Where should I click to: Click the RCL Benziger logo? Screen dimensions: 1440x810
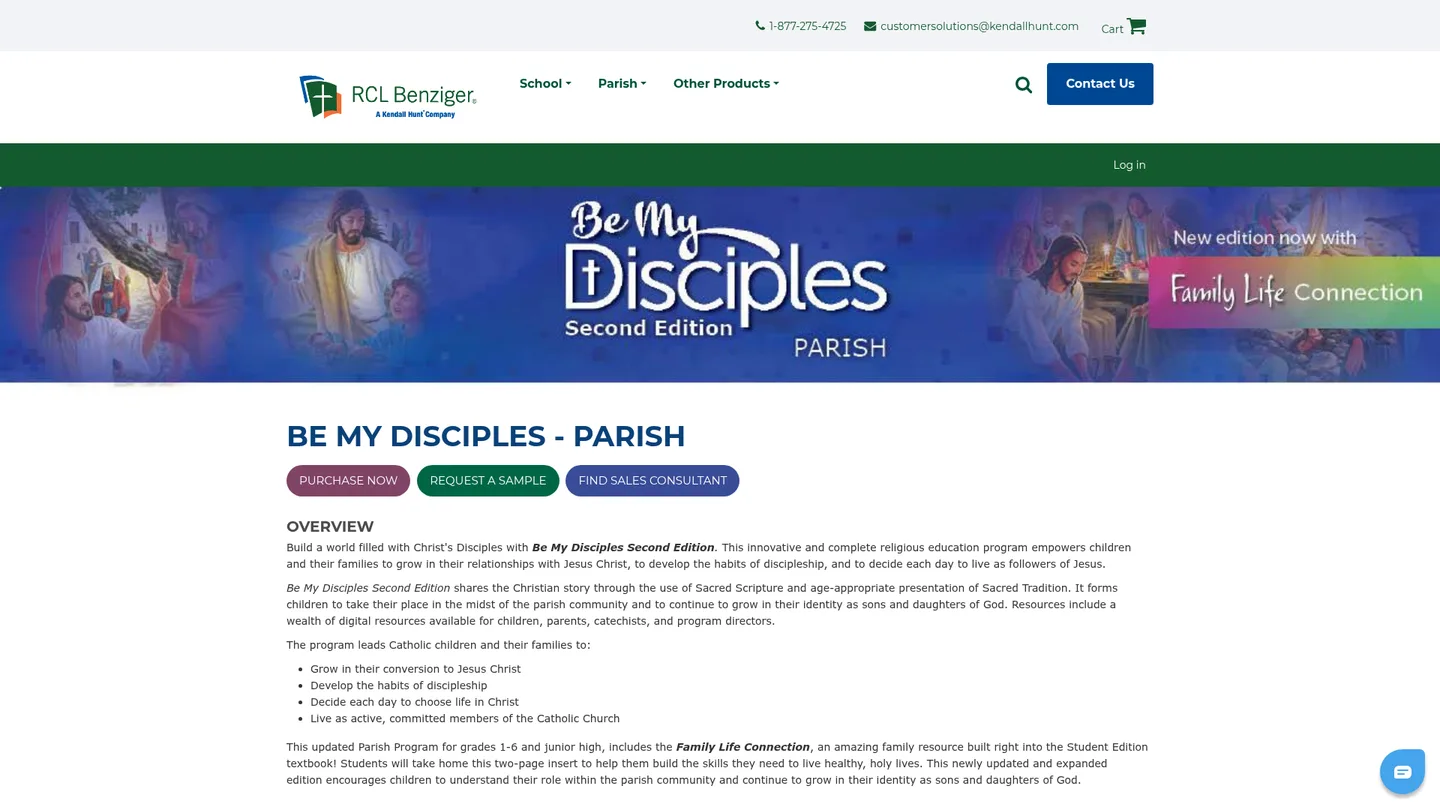click(x=387, y=97)
